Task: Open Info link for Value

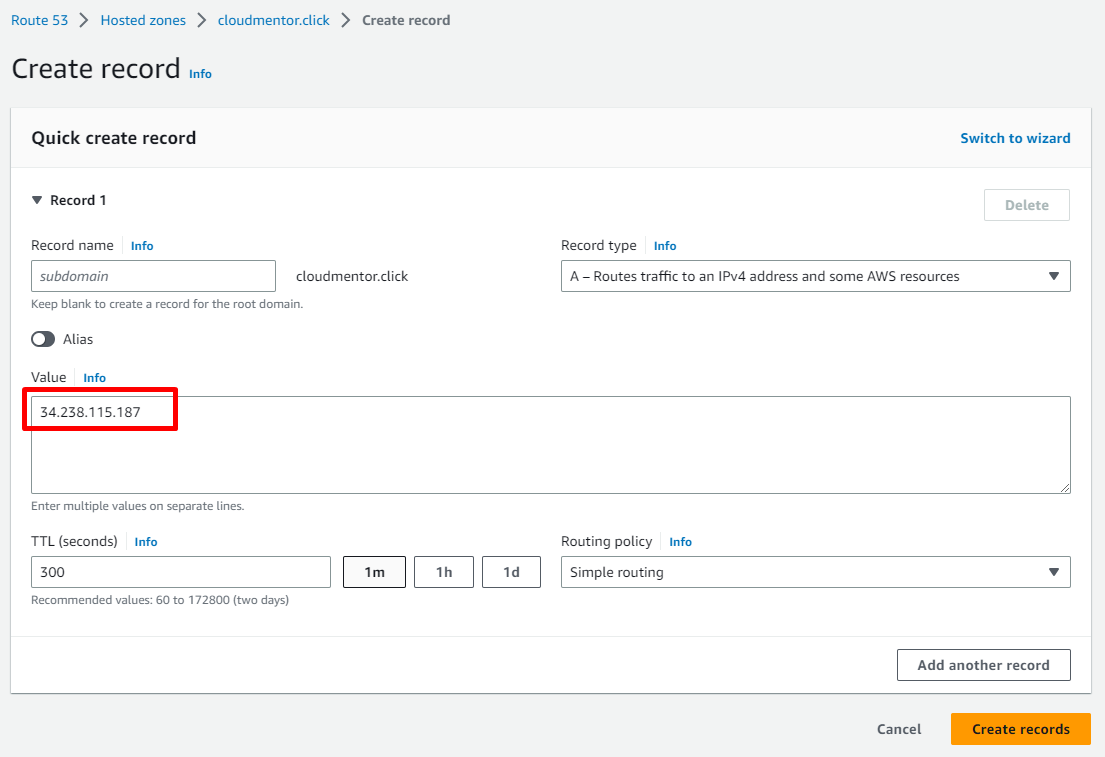Action: pyautogui.click(x=94, y=378)
